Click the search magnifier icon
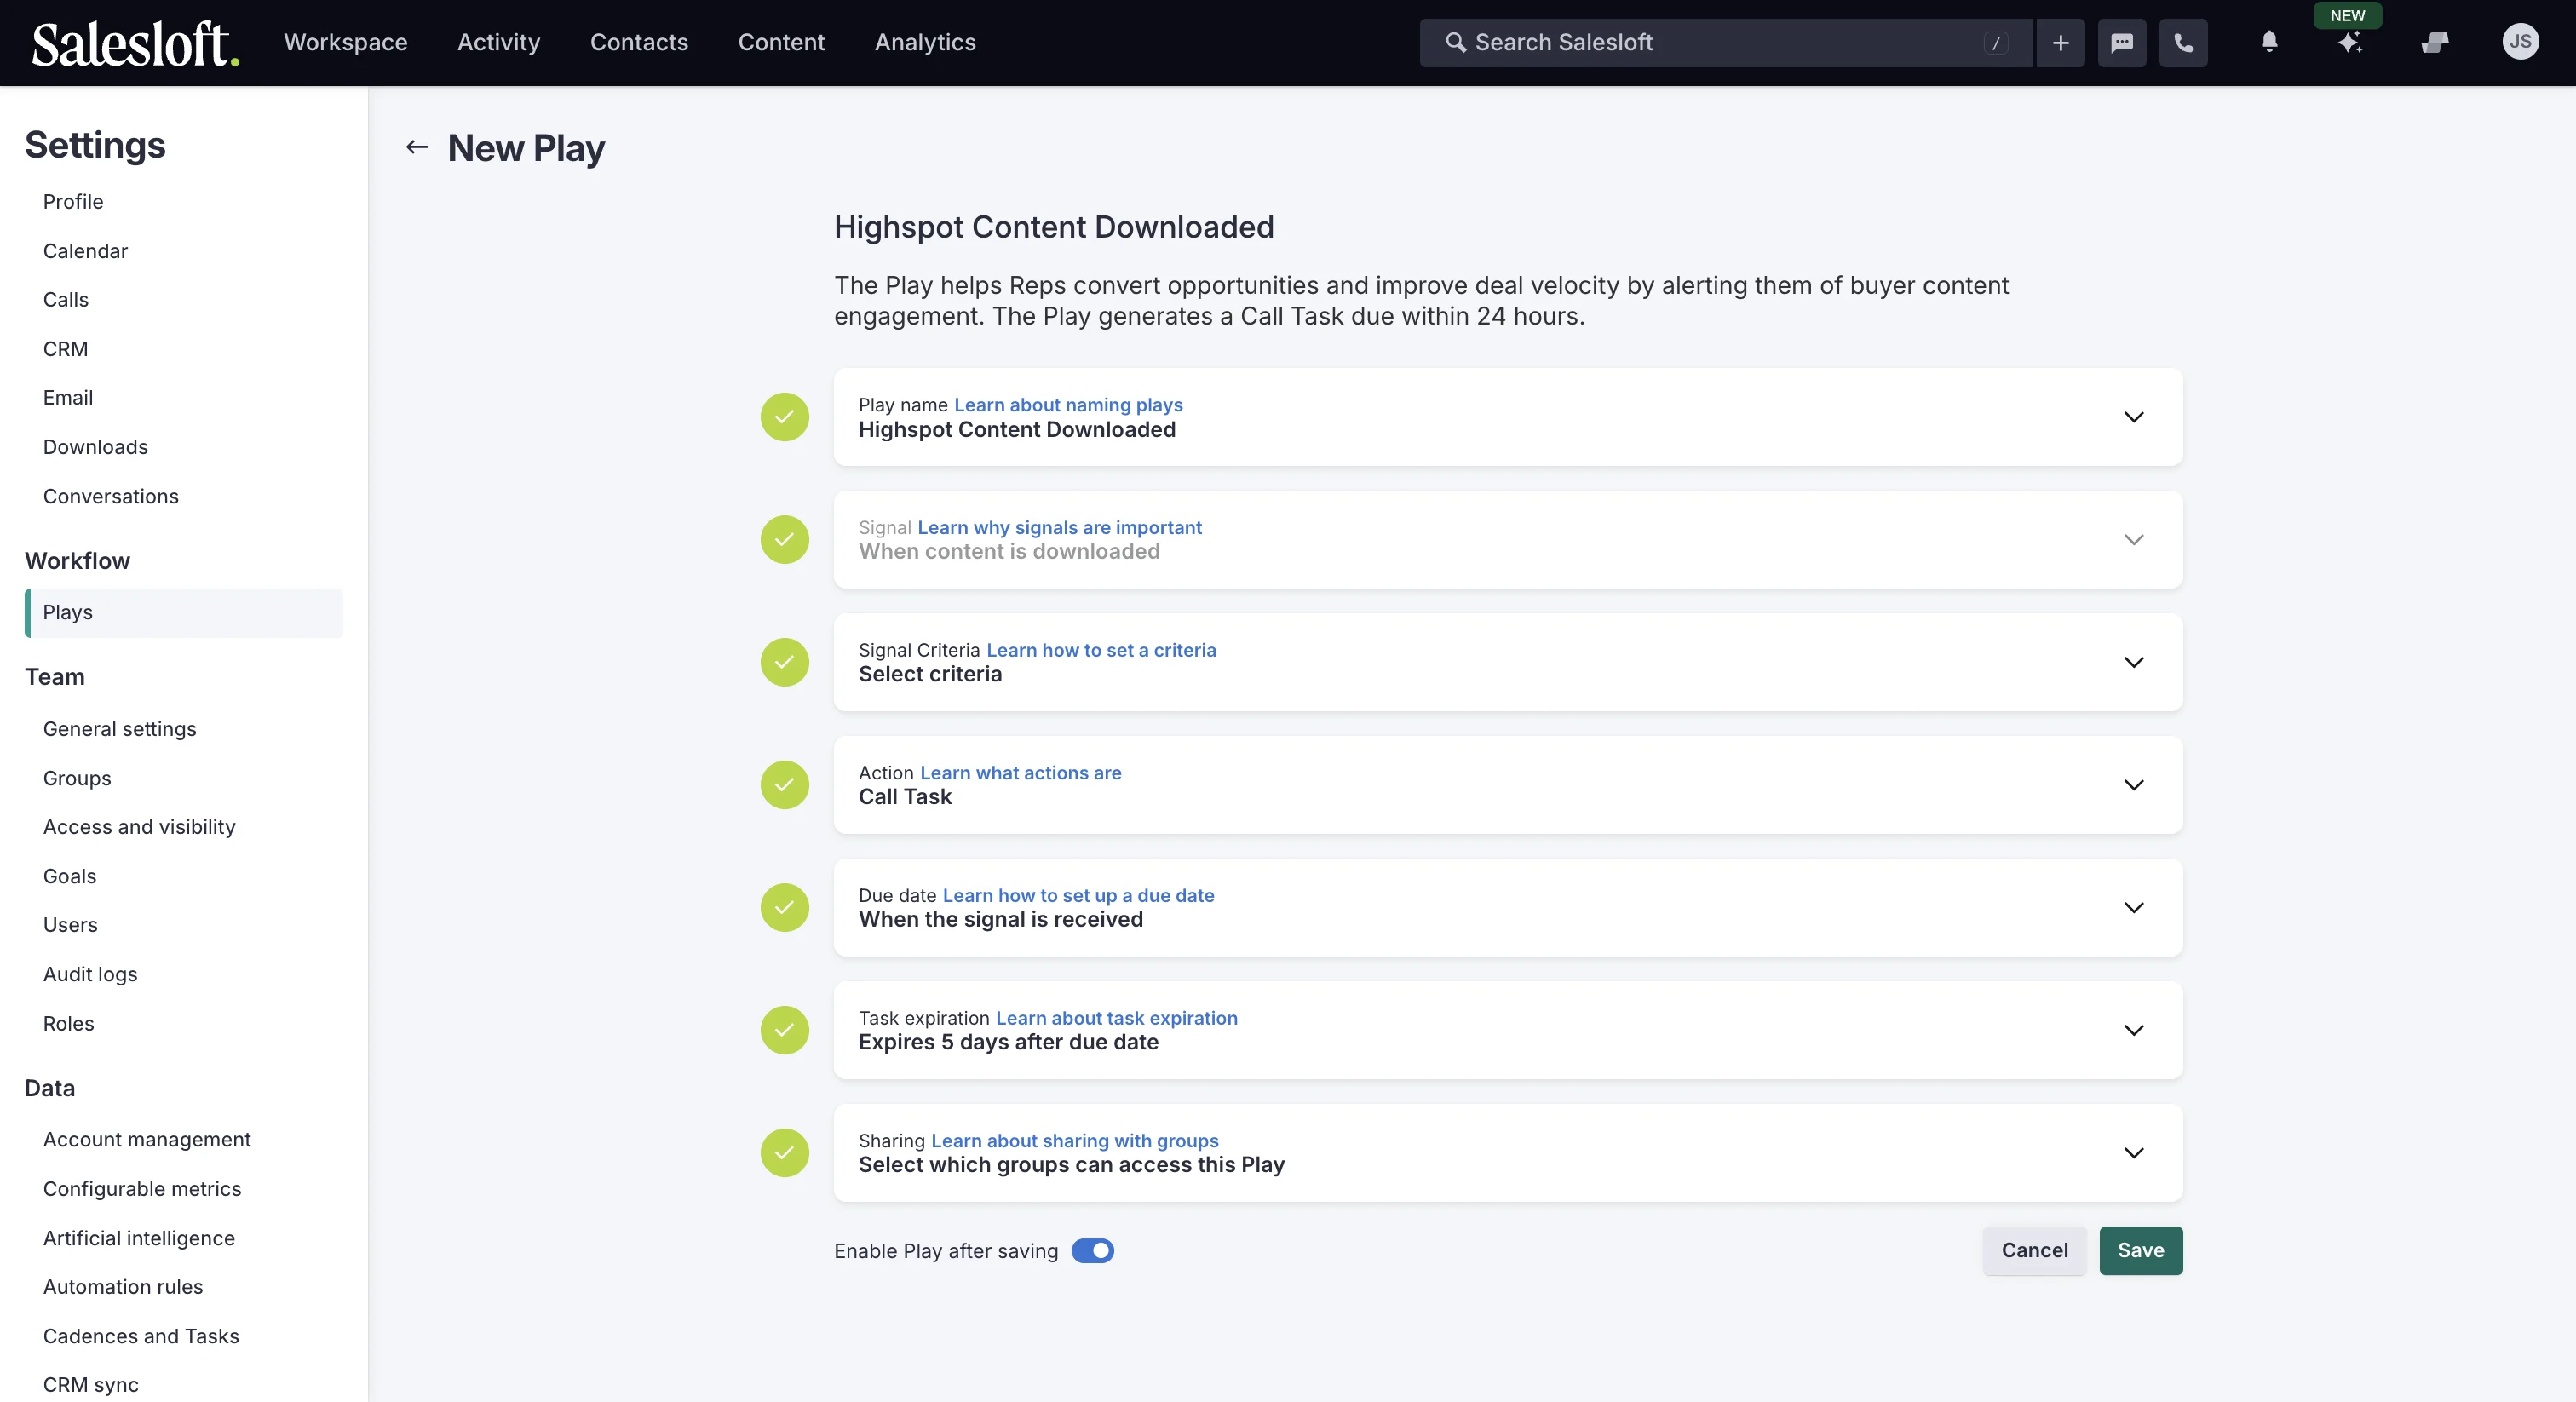The width and height of the screenshot is (2576, 1402). point(1456,43)
